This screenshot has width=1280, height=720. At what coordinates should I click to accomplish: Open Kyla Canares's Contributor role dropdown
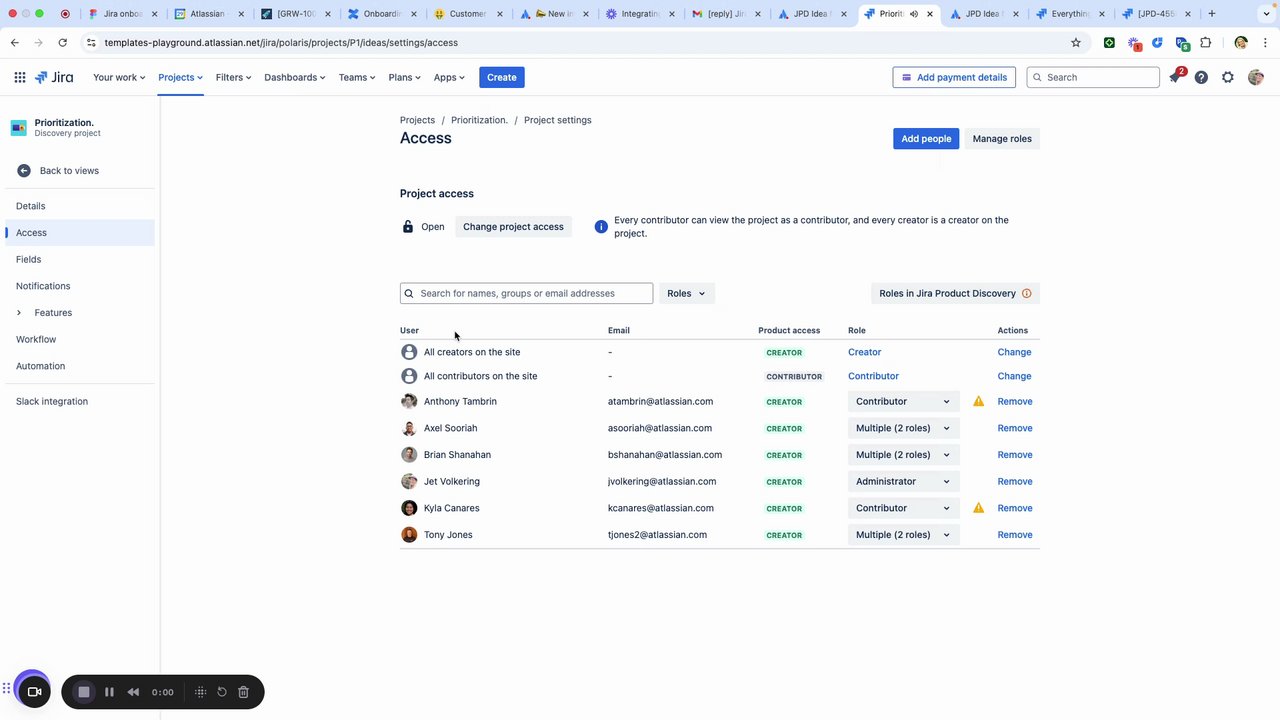tap(904, 508)
